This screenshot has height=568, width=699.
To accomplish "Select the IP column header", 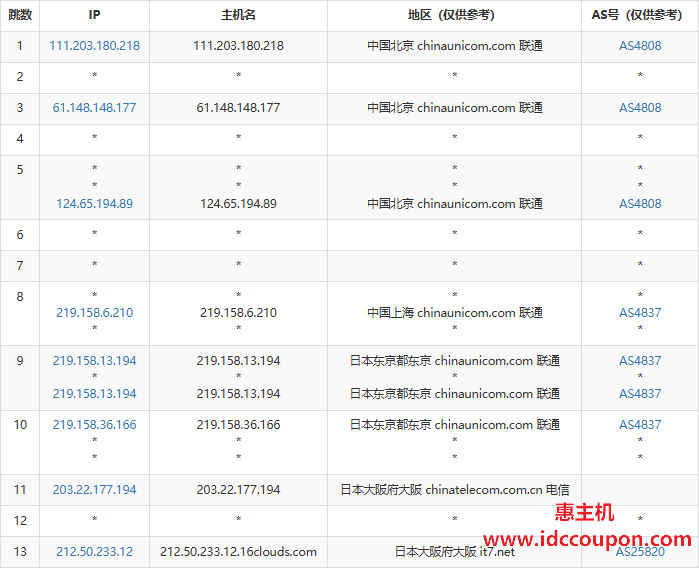I will 95,15.
